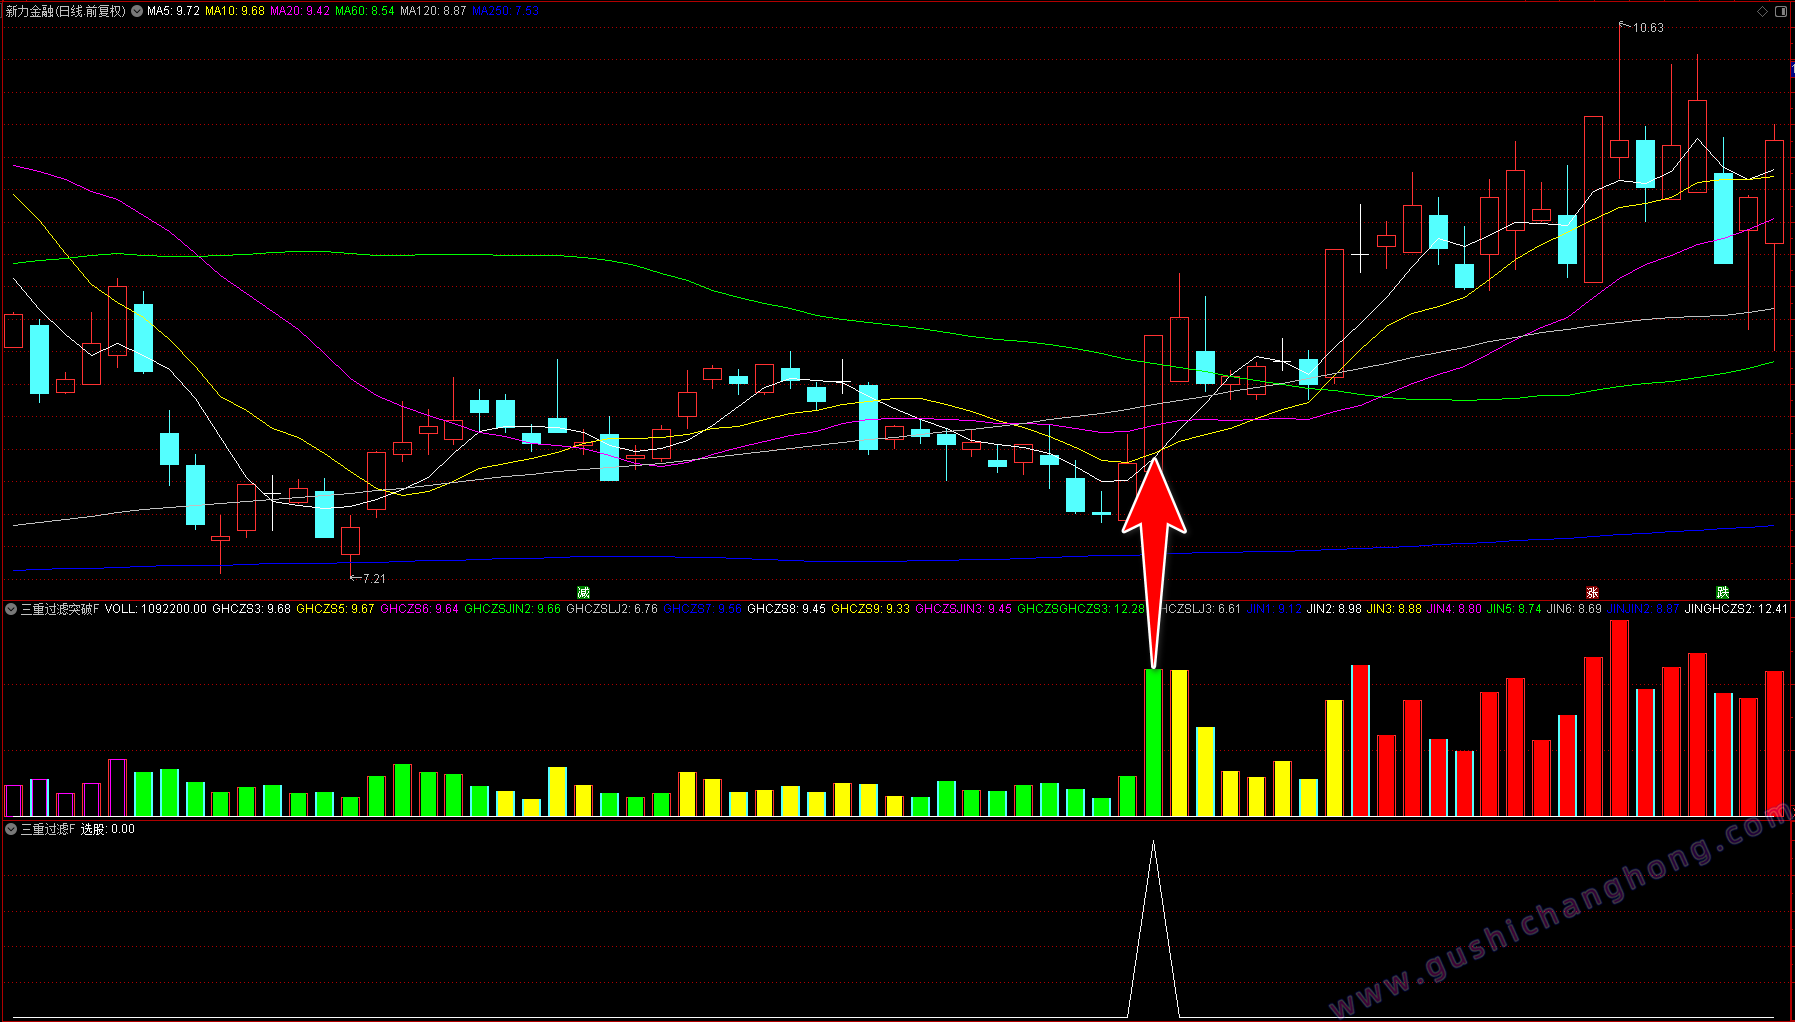Click the 7.21 low price marker

(x=372, y=579)
